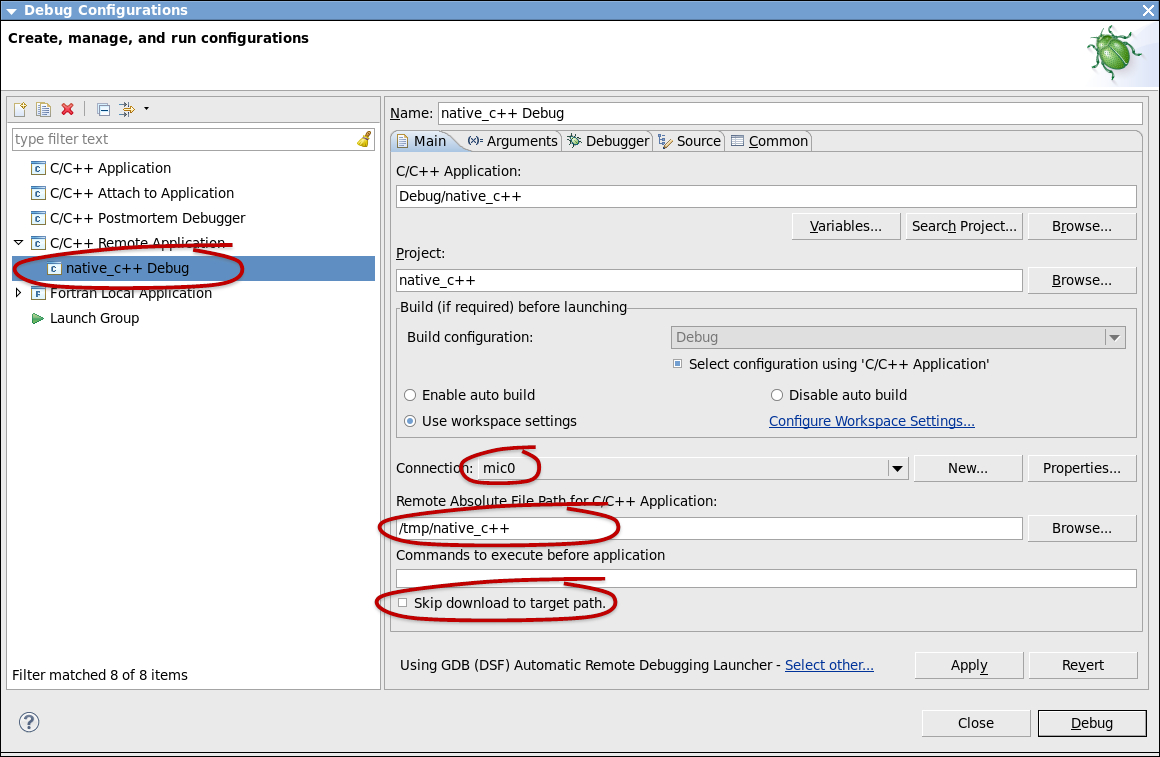
Task: Select the Launch Group item
Action: pyautogui.click(x=94, y=318)
